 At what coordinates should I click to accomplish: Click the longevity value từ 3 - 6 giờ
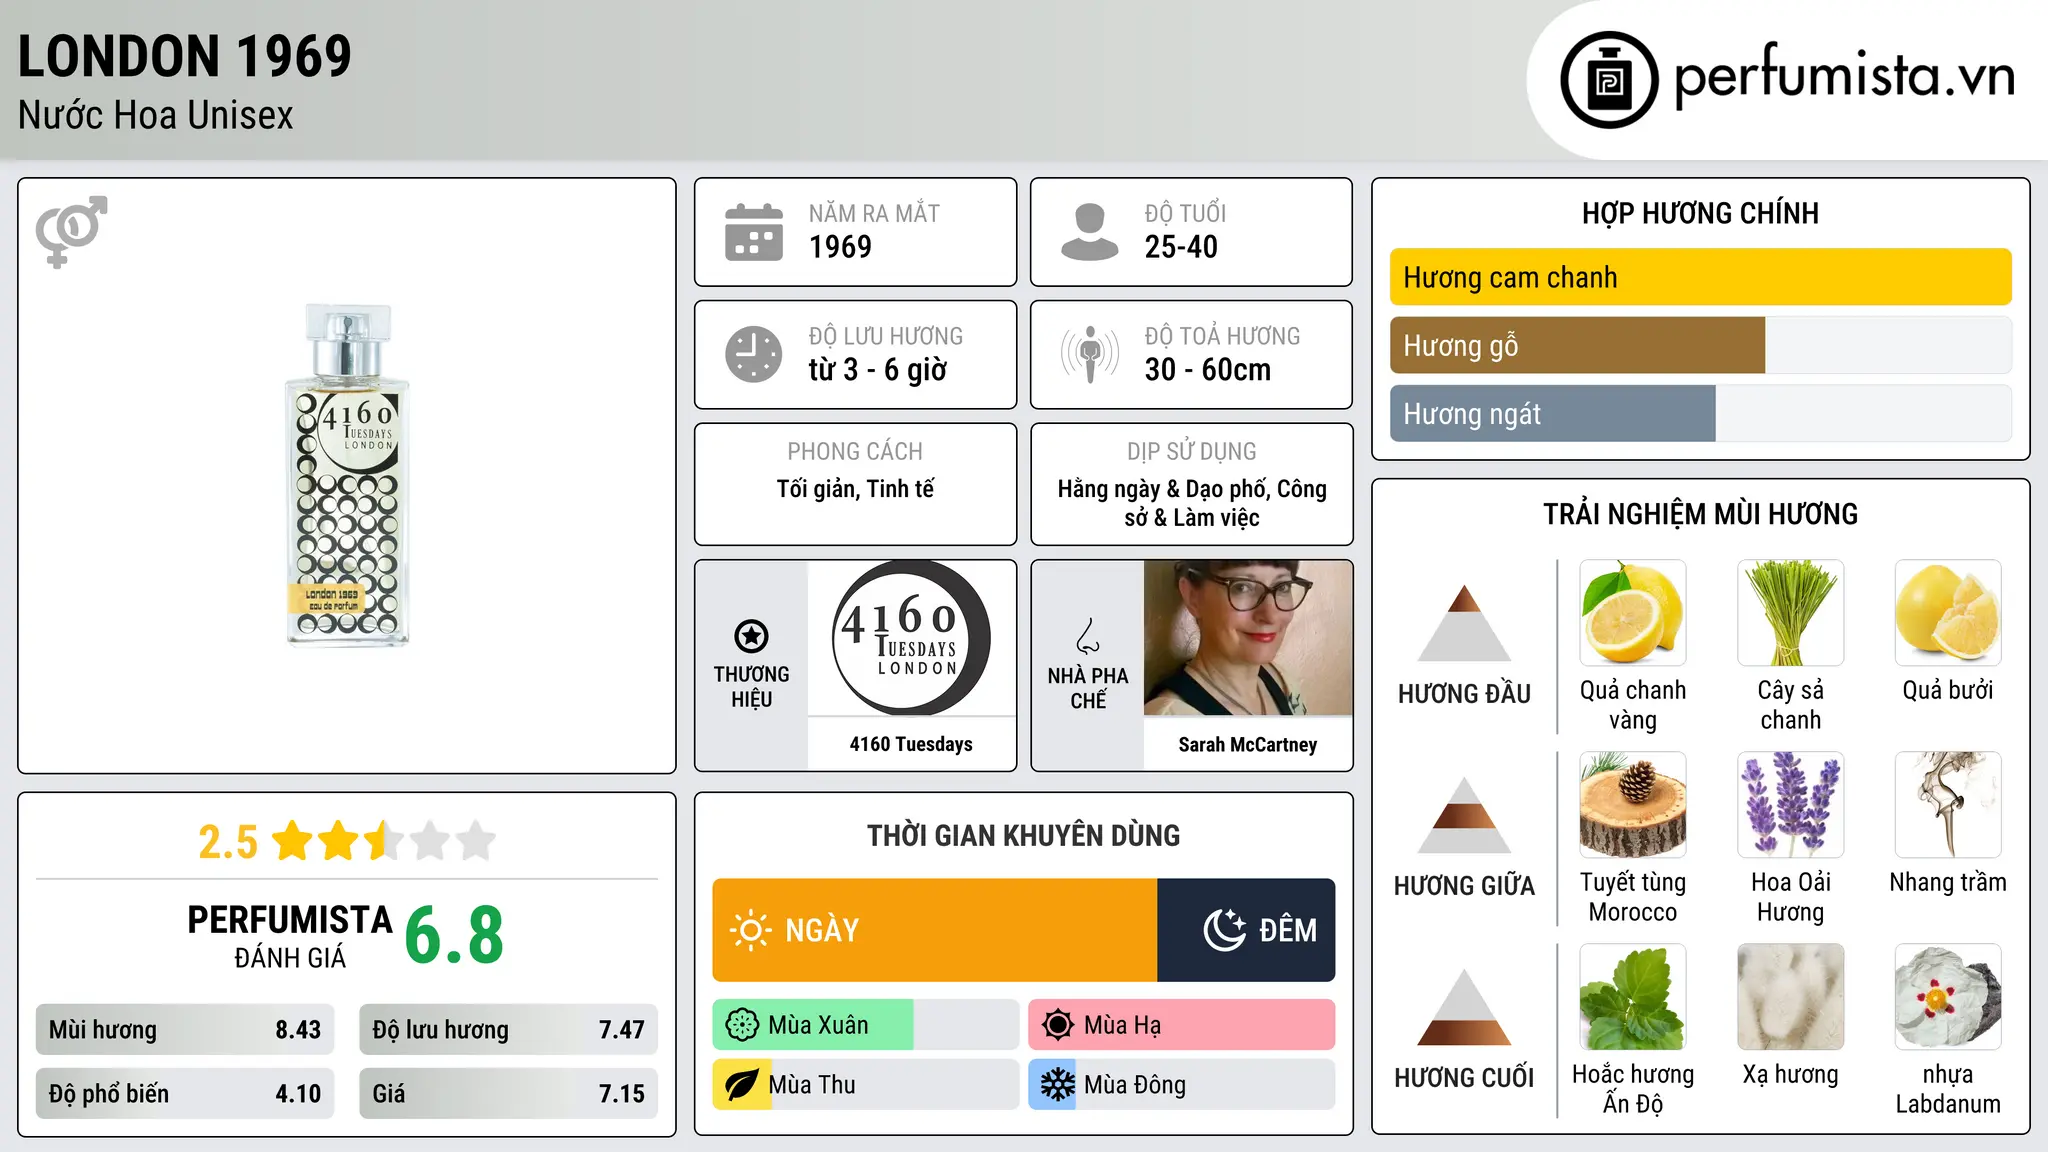coord(878,370)
